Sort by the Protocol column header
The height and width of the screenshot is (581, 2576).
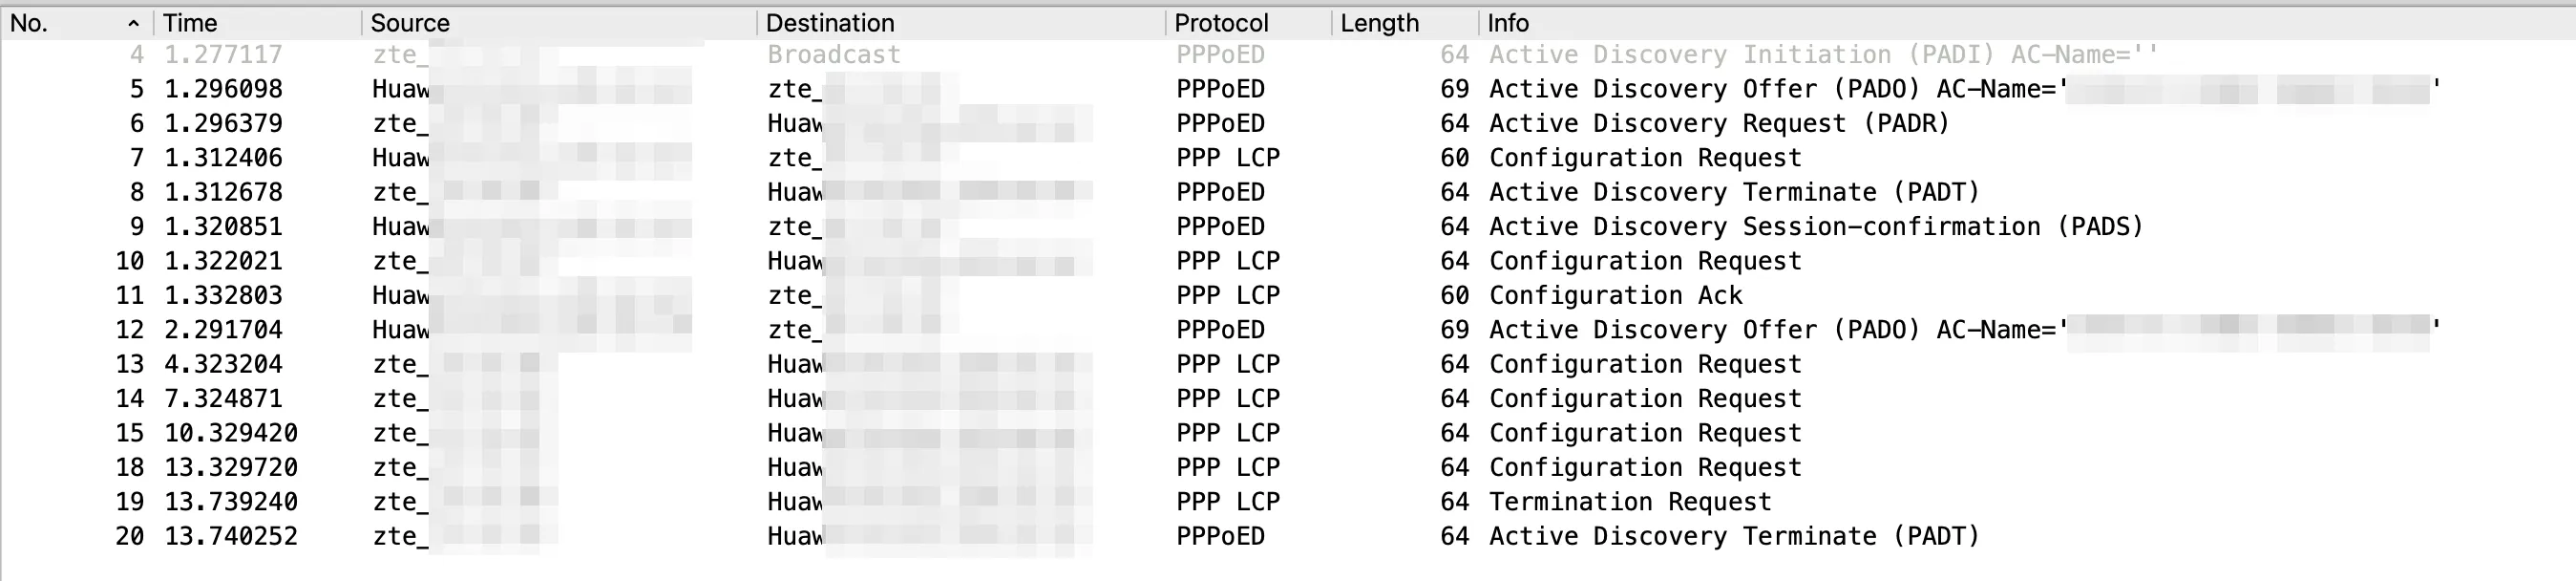pos(1221,23)
